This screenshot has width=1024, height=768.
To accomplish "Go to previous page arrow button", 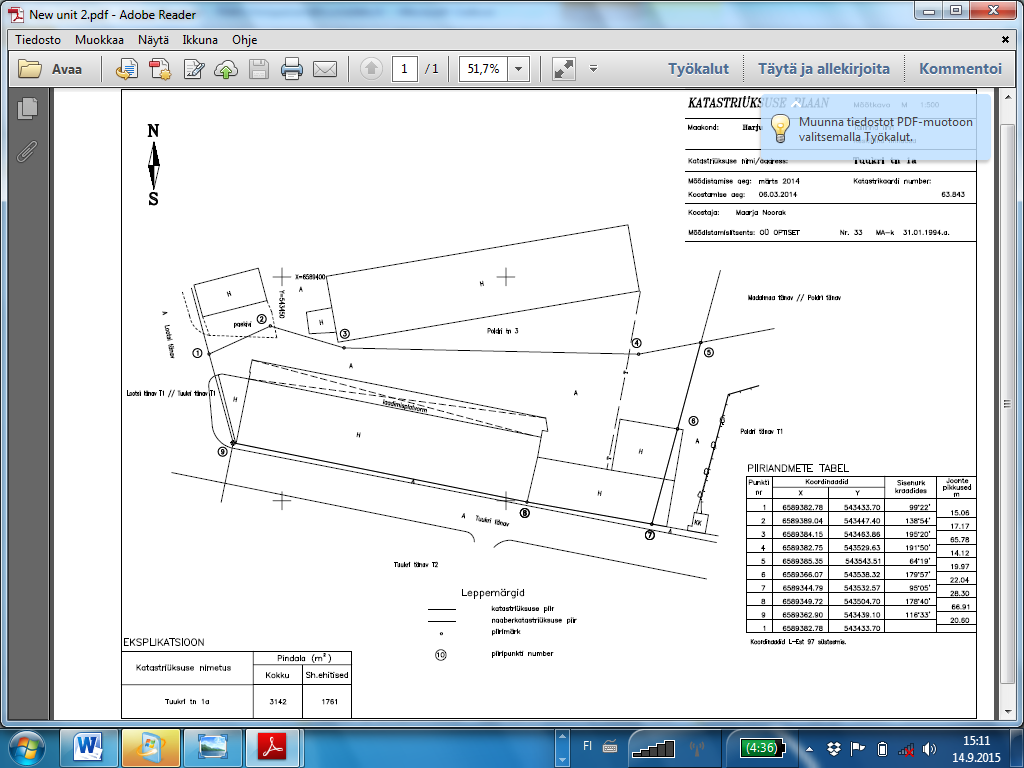I will pos(371,69).
